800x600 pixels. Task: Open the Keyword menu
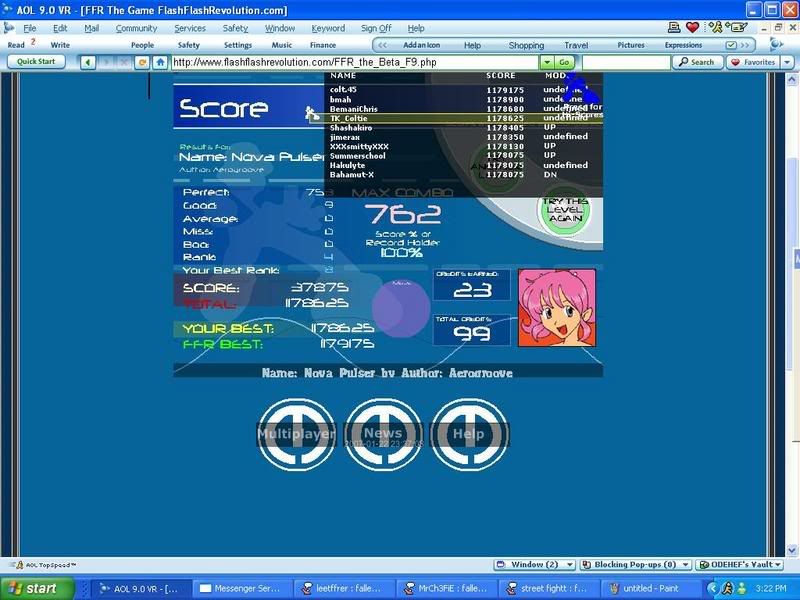[x=328, y=28]
